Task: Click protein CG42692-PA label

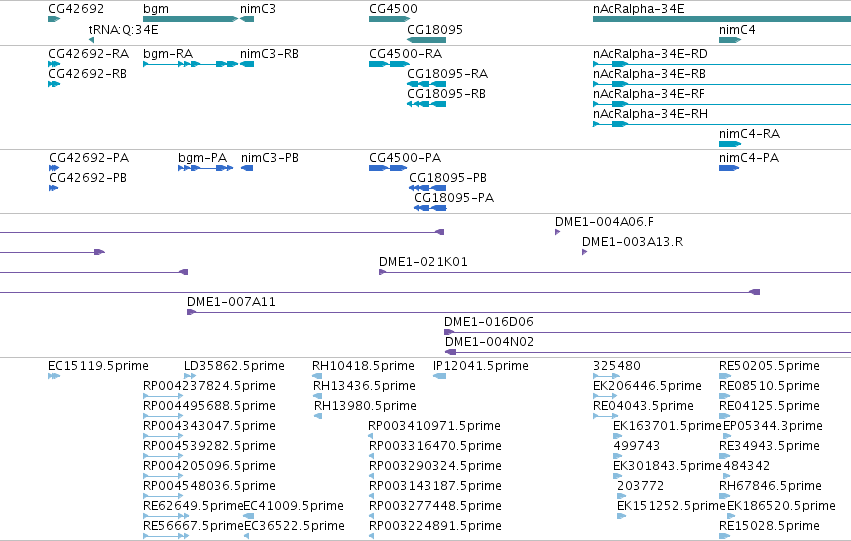Action: click(x=89, y=158)
